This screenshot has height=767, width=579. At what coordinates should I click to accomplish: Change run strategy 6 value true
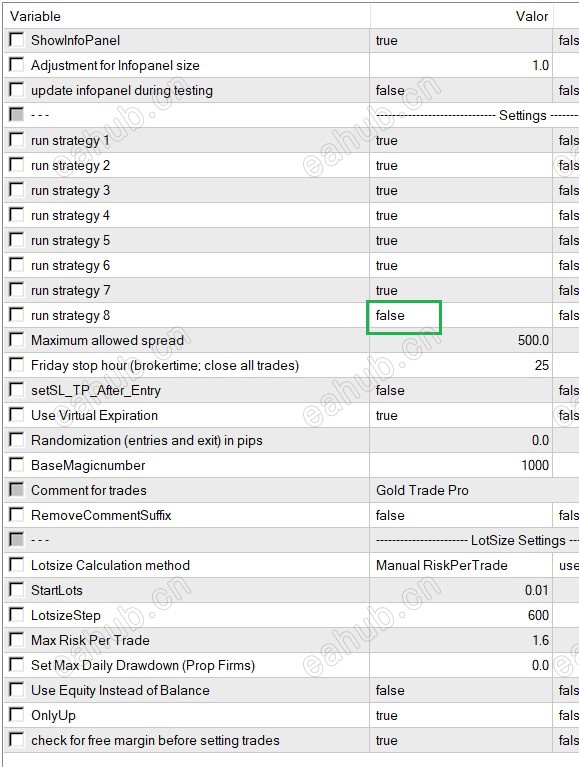(461, 265)
